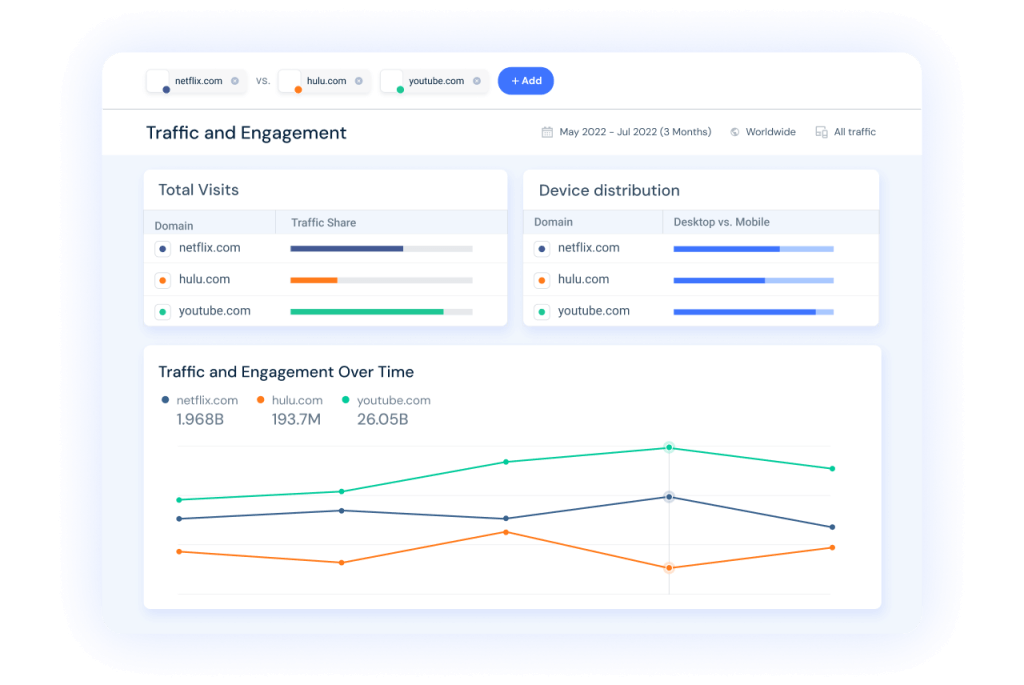
Task: Click youtube.com desktop vs mobile bar
Action: click(x=754, y=312)
